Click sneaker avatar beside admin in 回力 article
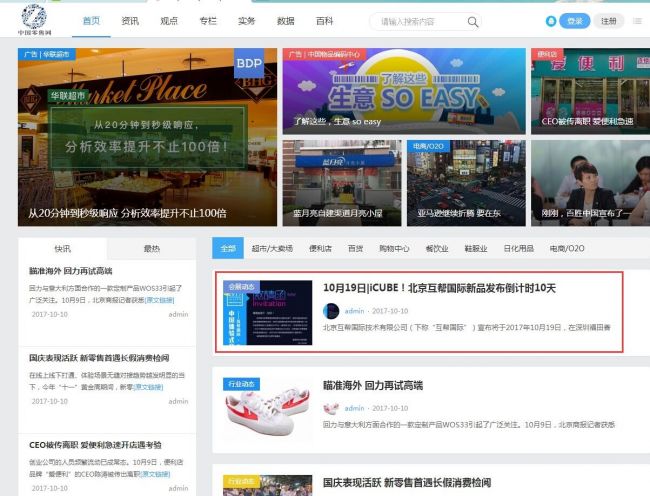The image size is (650, 496). click(x=331, y=408)
